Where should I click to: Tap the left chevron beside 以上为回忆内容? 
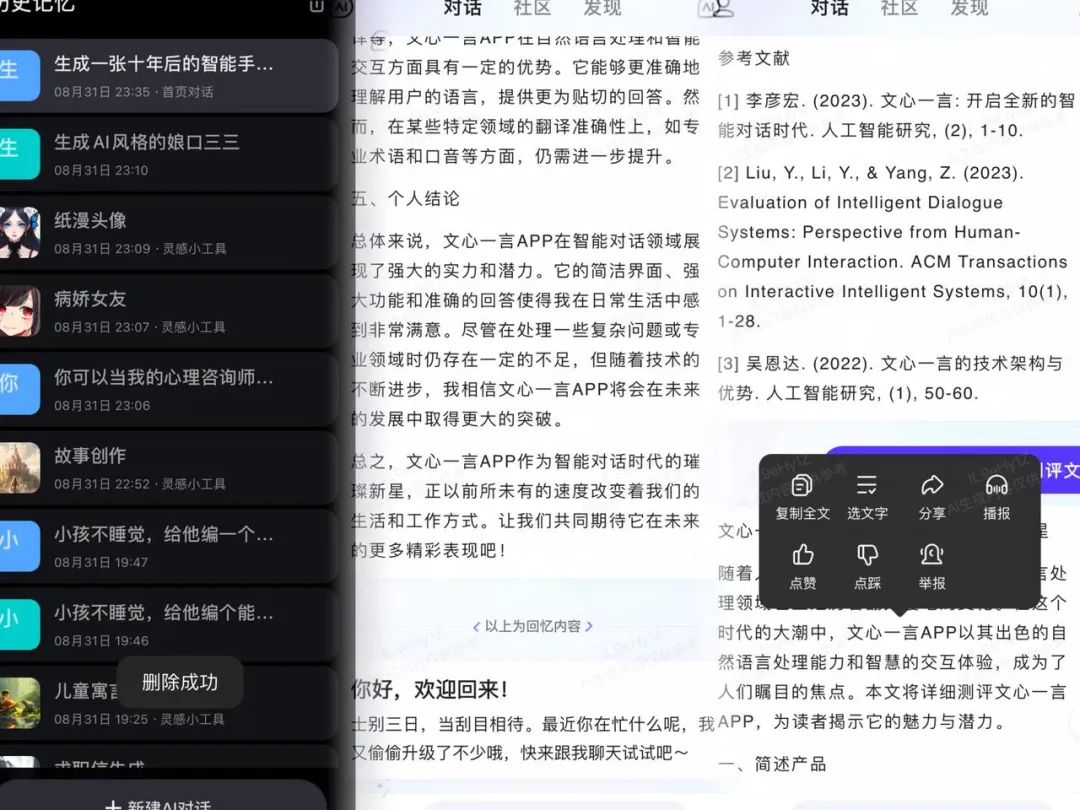[477, 627]
